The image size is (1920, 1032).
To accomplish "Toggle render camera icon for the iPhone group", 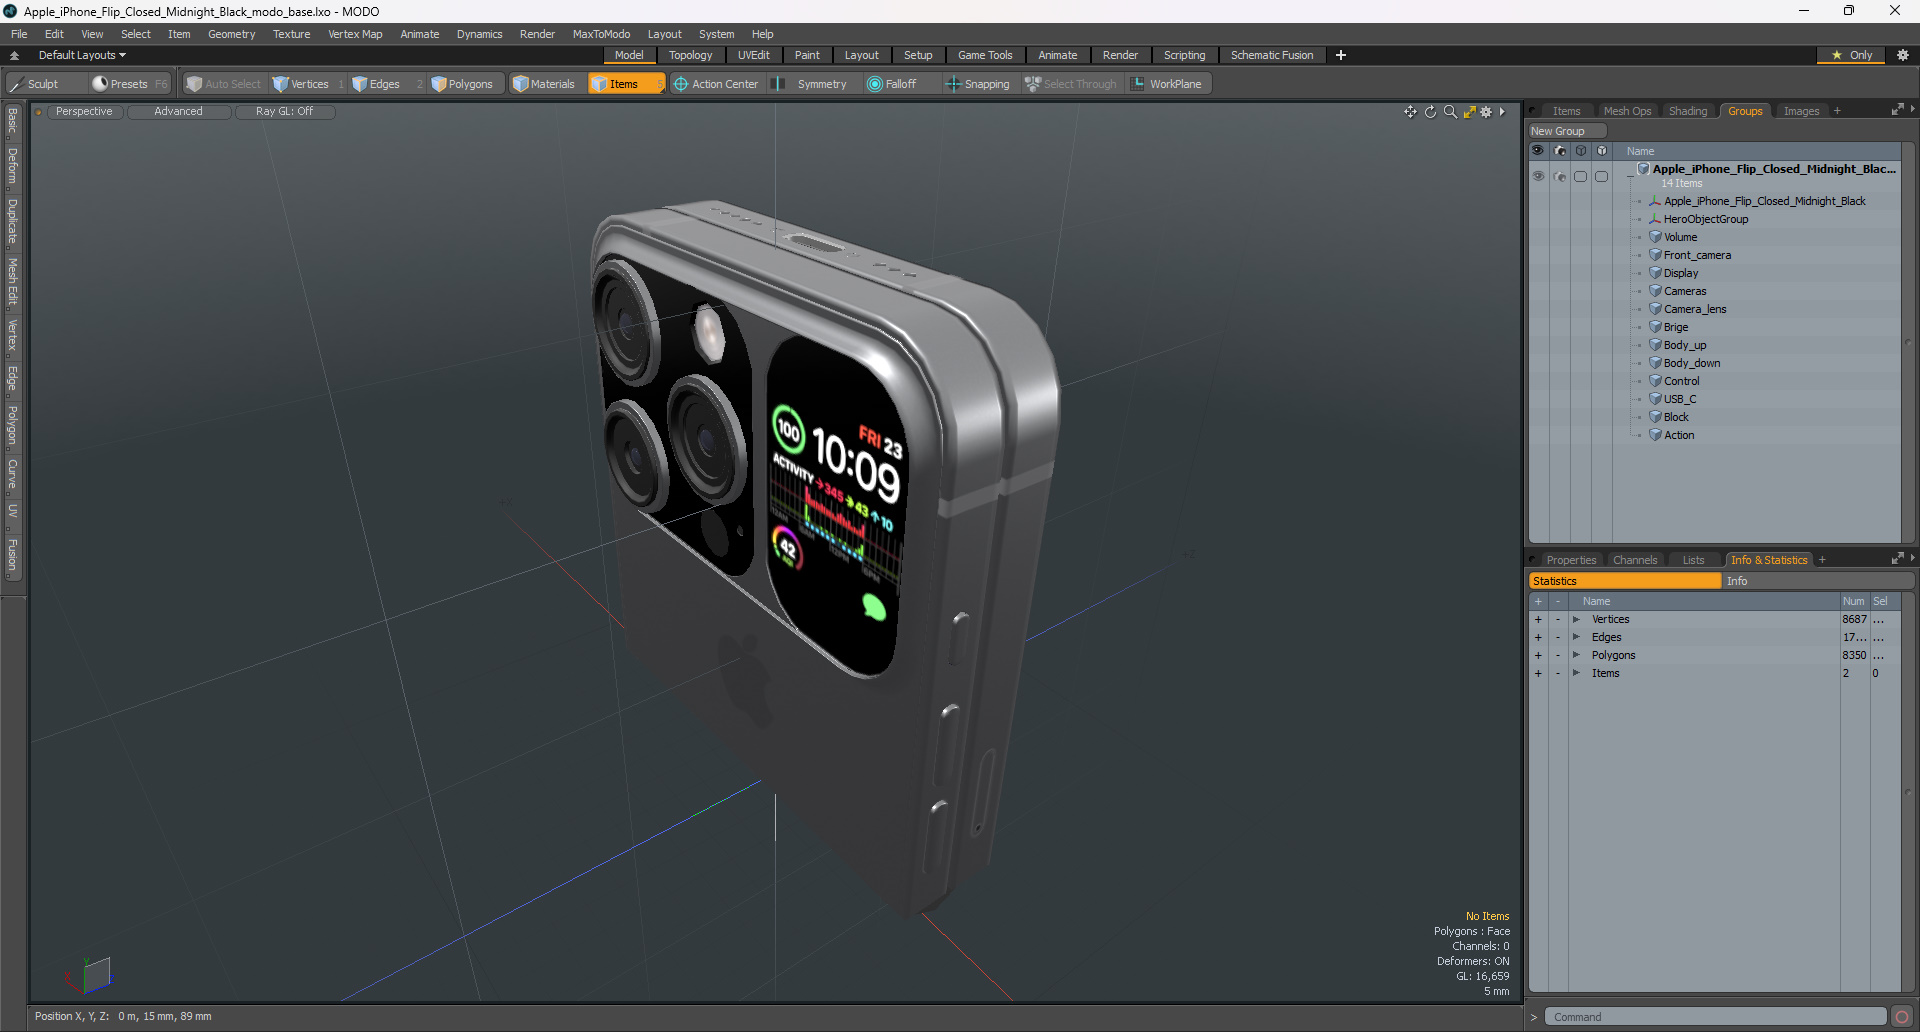I will point(1559,176).
